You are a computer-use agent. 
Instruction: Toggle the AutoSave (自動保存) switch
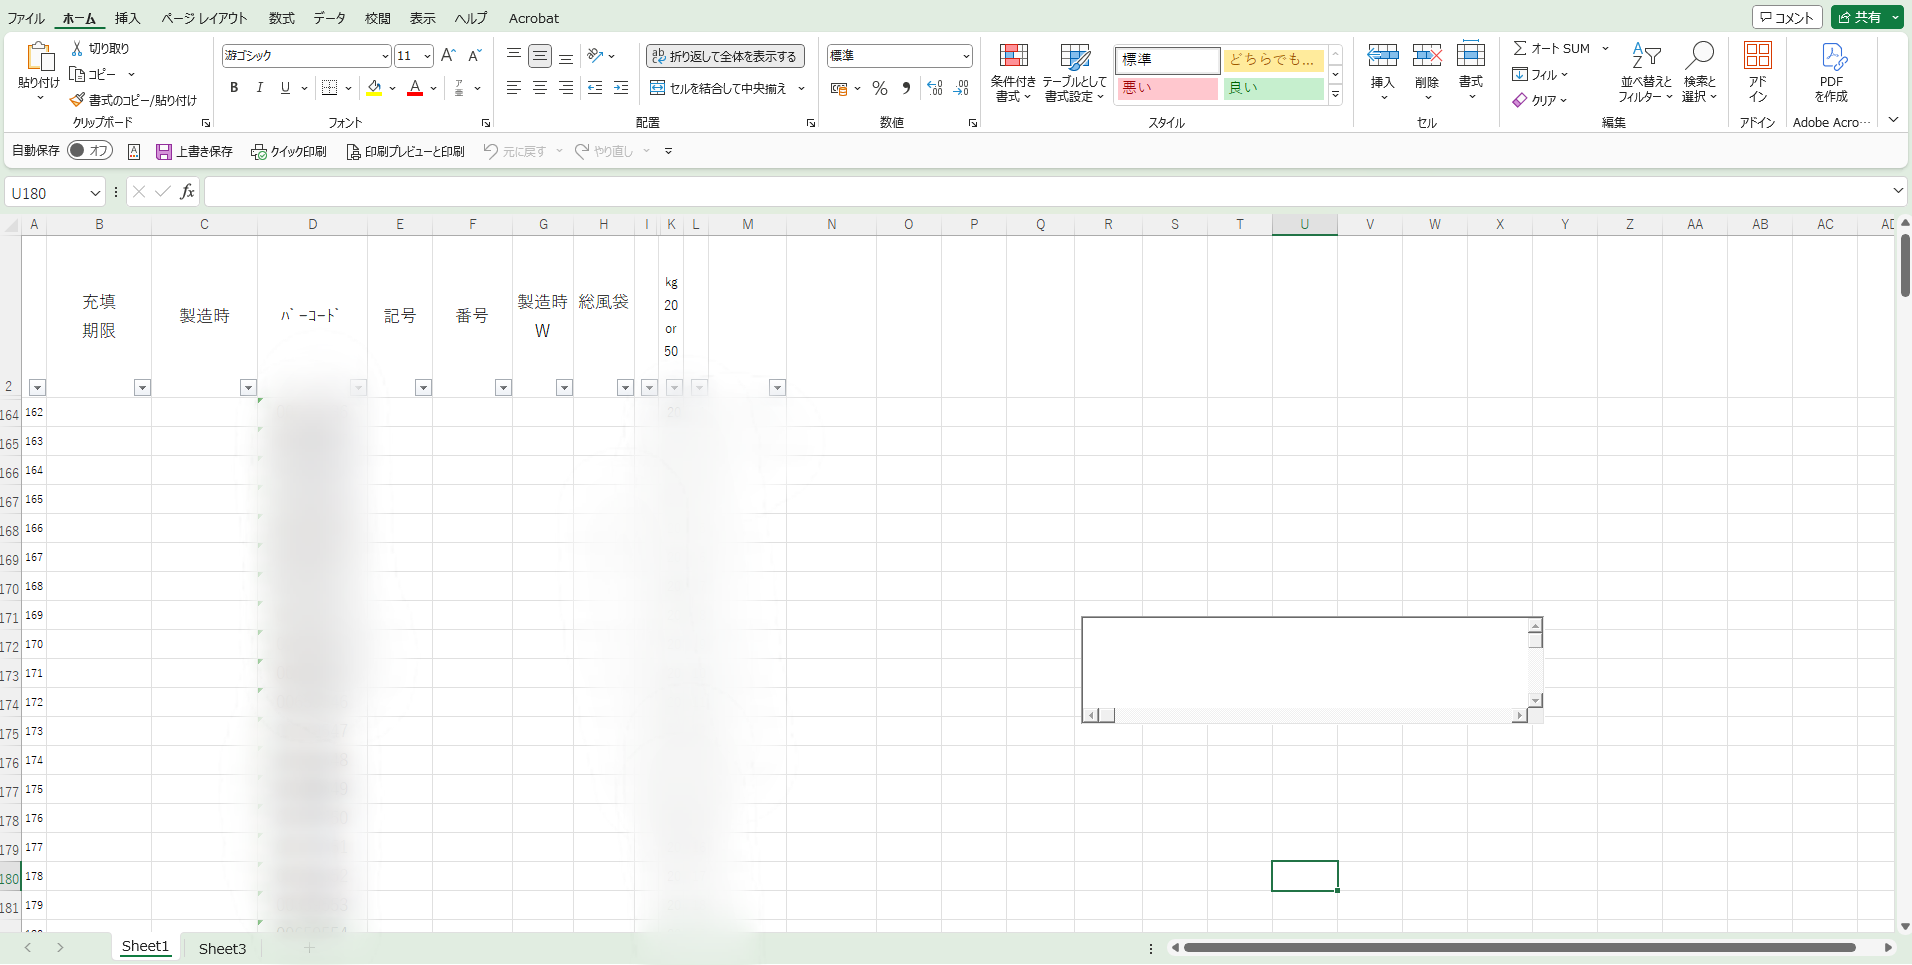[x=90, y=151]
